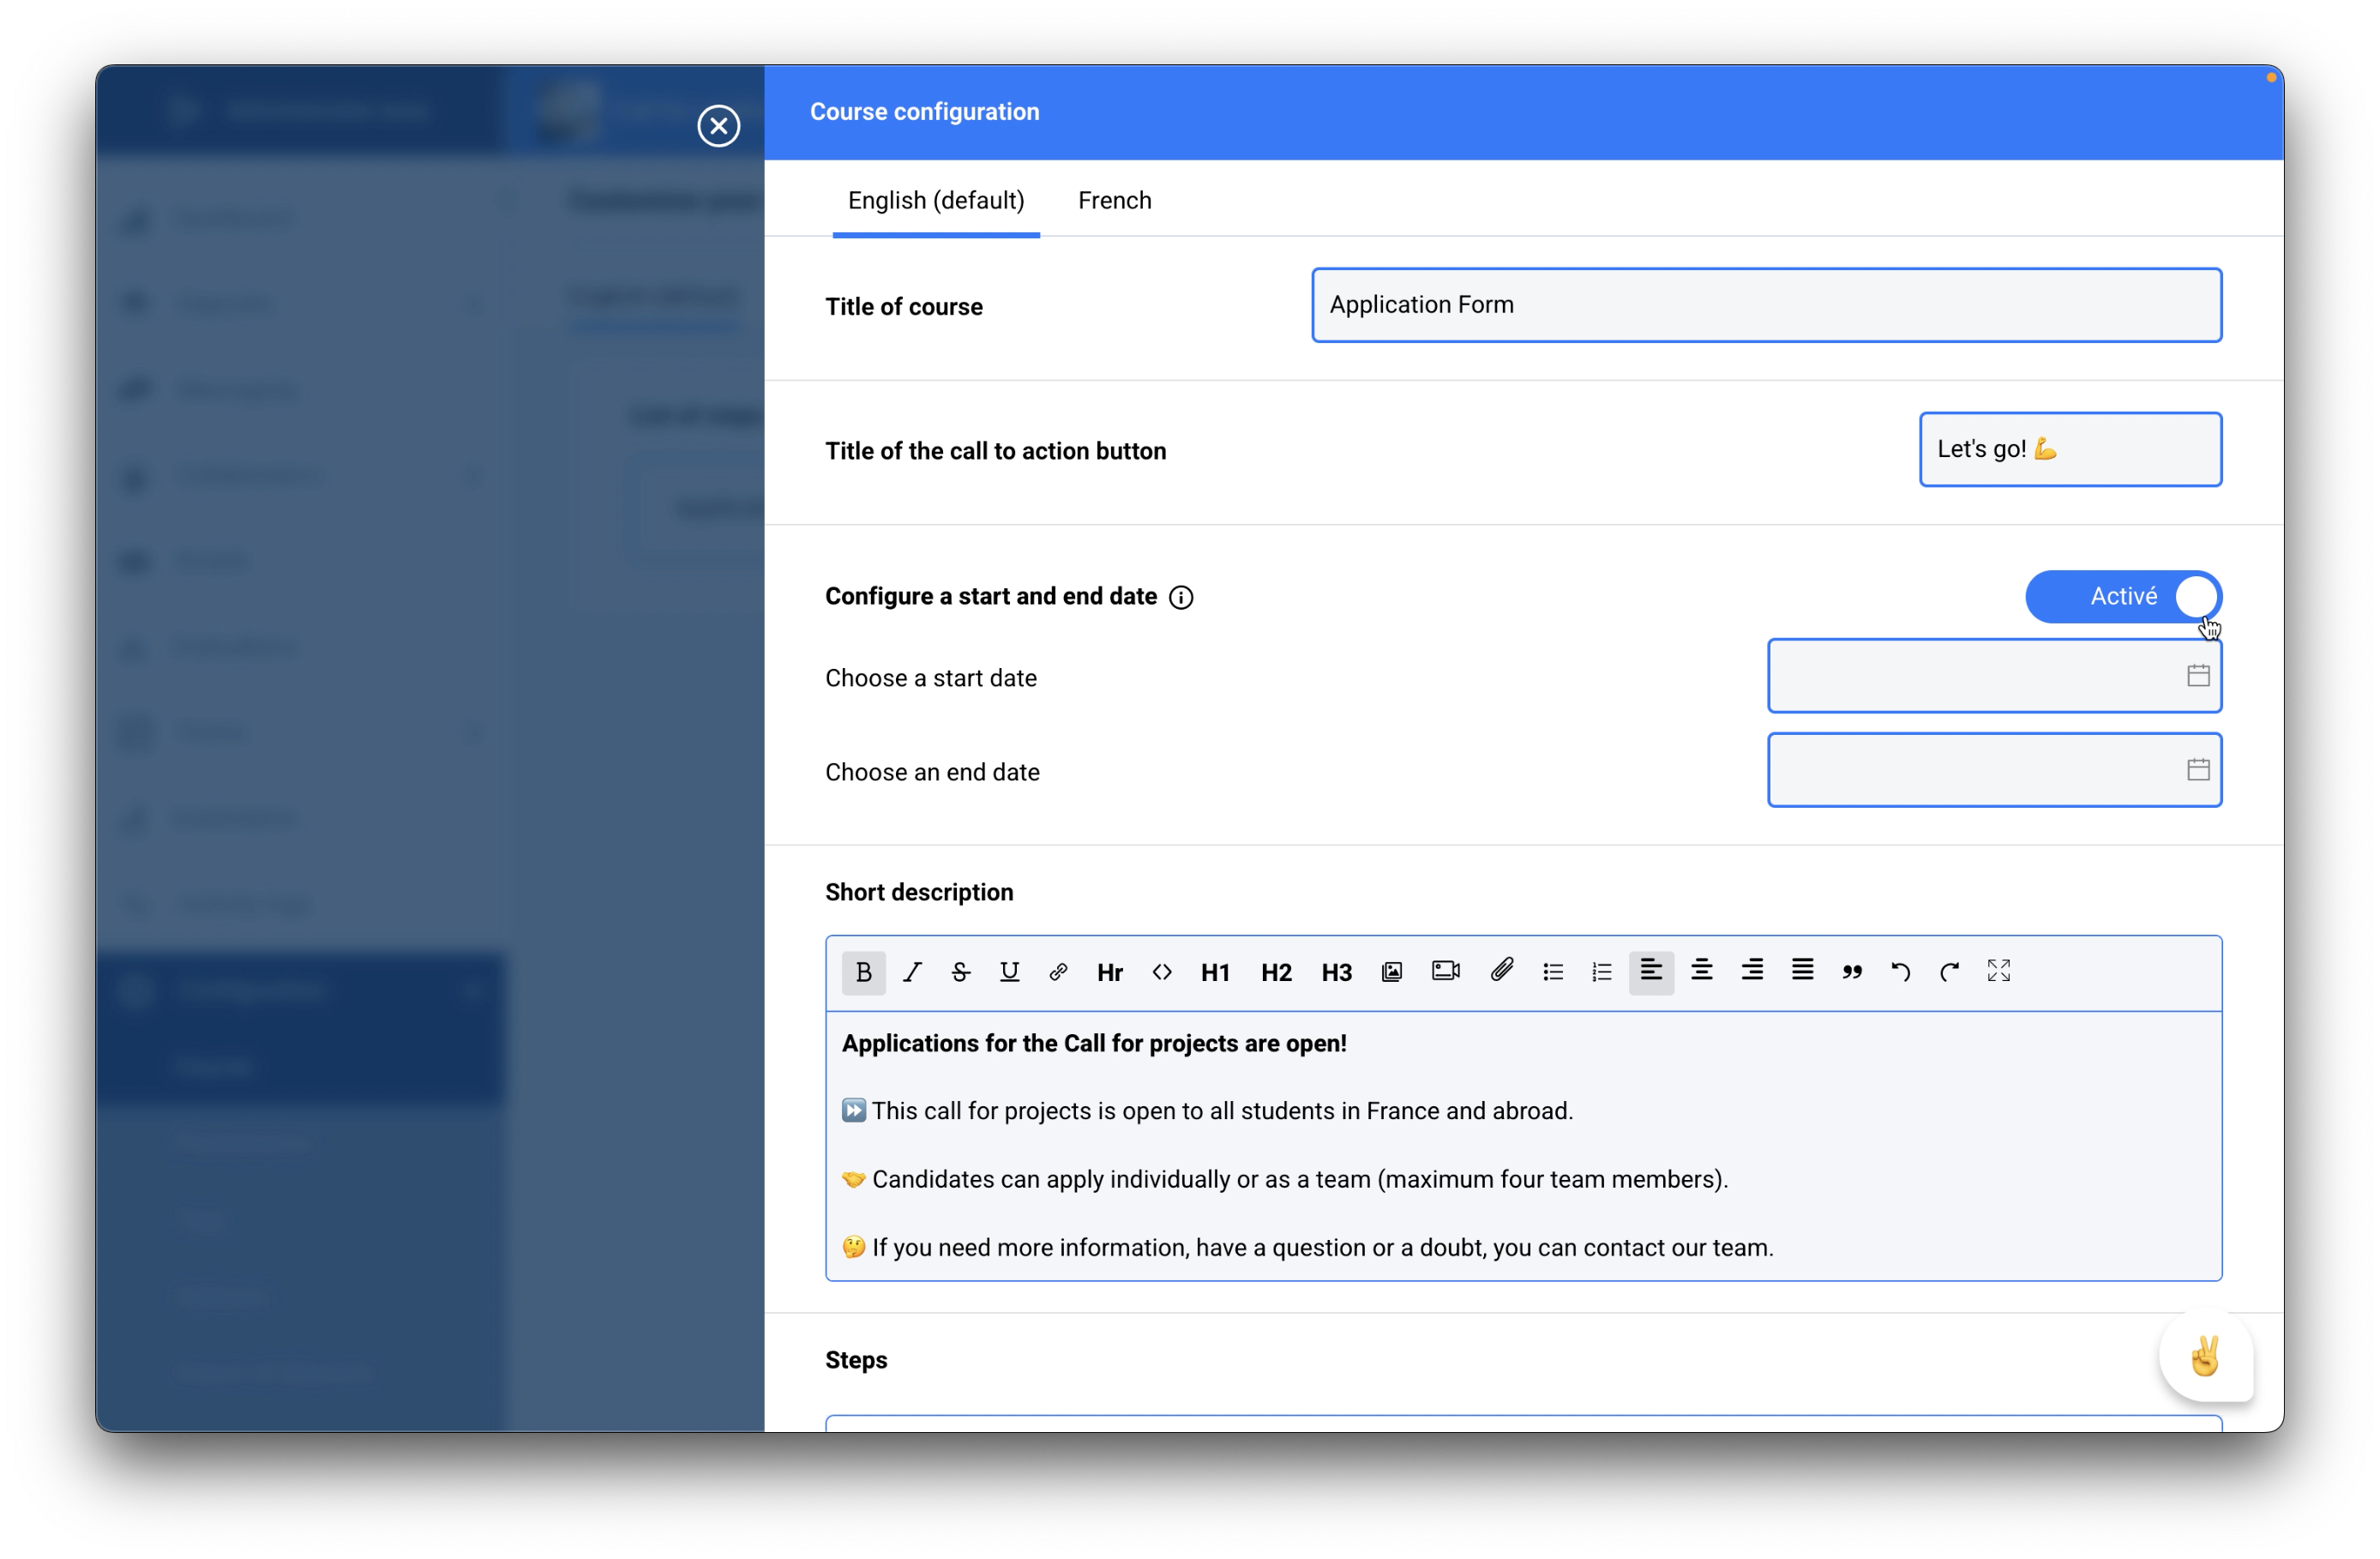Edit the call to action button title
The image size is (2380, 1559).
click(2070, 449)
